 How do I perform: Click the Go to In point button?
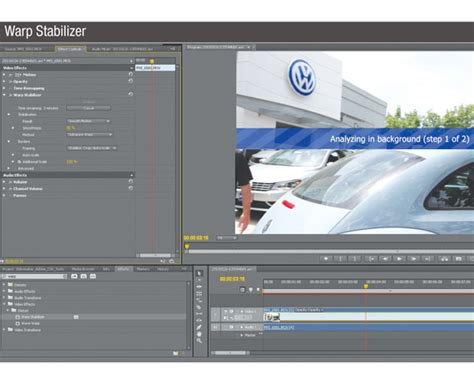tap(371, 259)
